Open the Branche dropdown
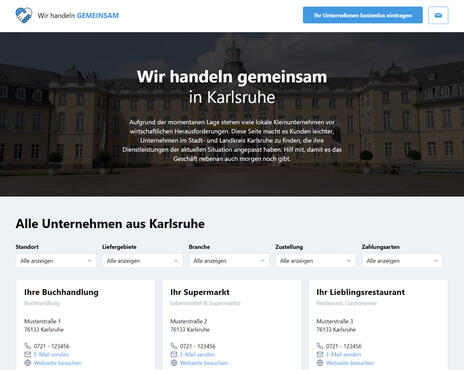464x370 pixels. [229, 261]
